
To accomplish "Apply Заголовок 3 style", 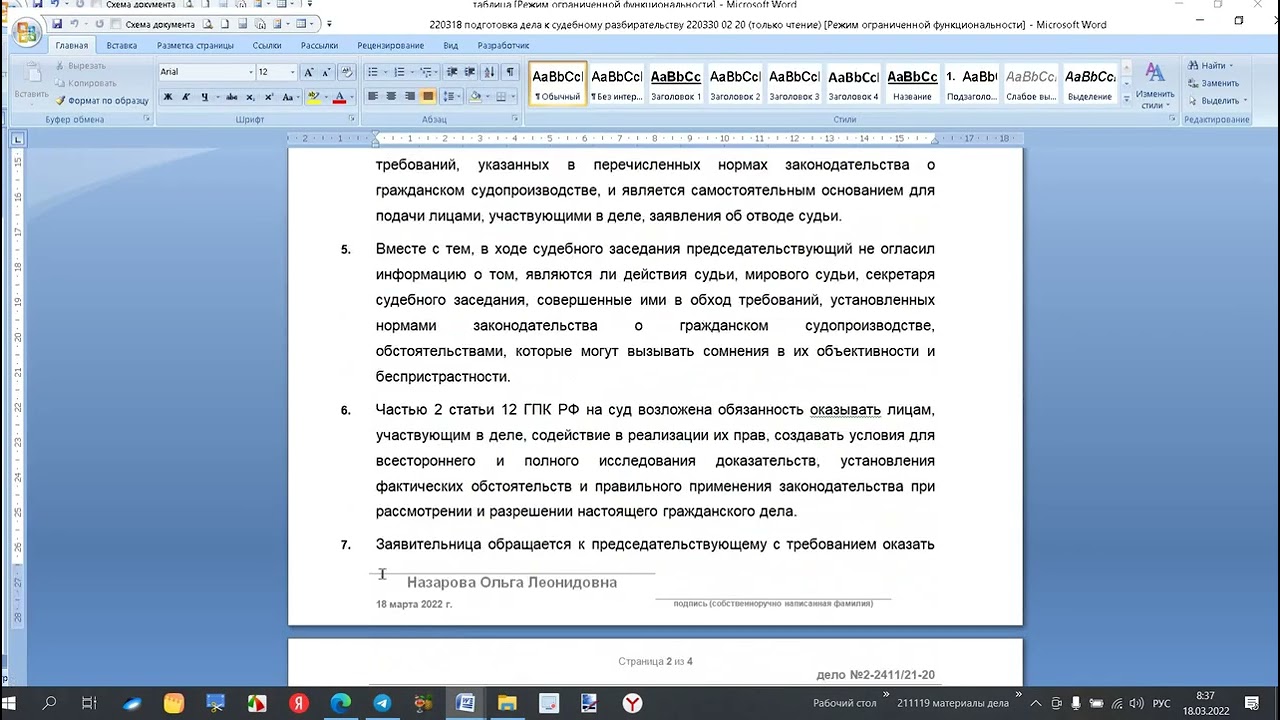I will click(x=794, y=84).
